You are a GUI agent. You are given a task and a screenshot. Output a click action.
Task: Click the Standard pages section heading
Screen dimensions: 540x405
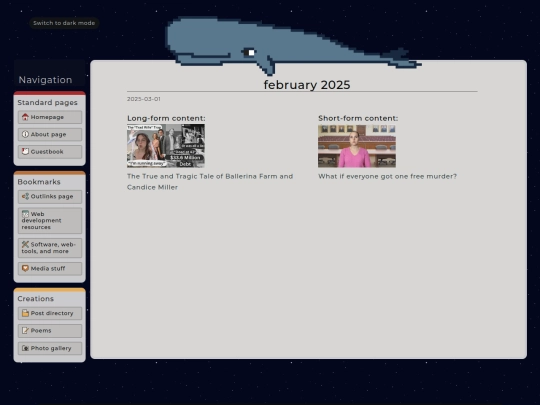pos(48,103)
